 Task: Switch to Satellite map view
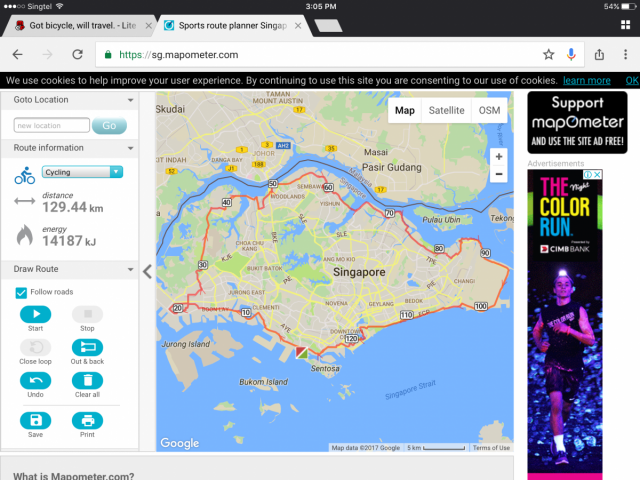click(446, 111)
